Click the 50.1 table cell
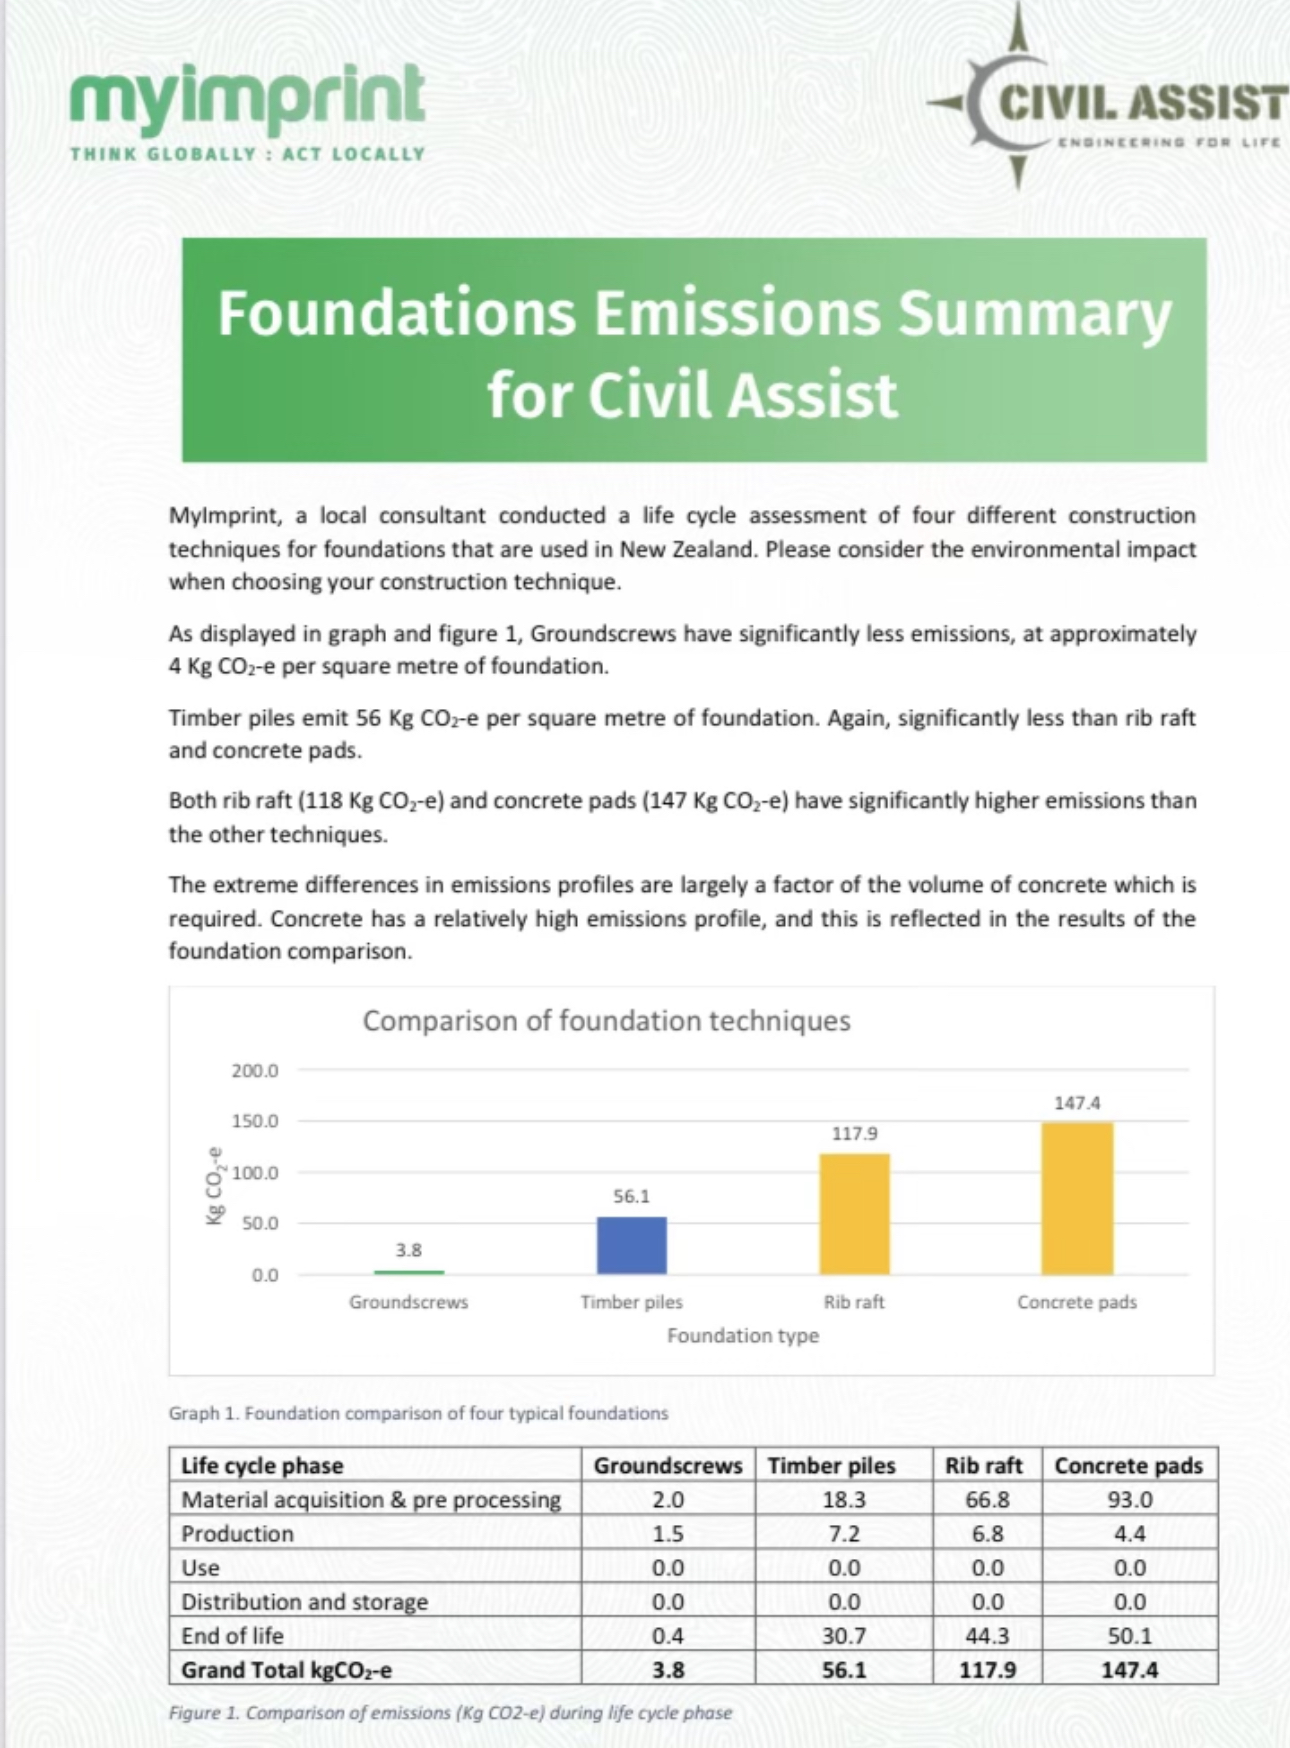 click(x=1130, y=1636)
